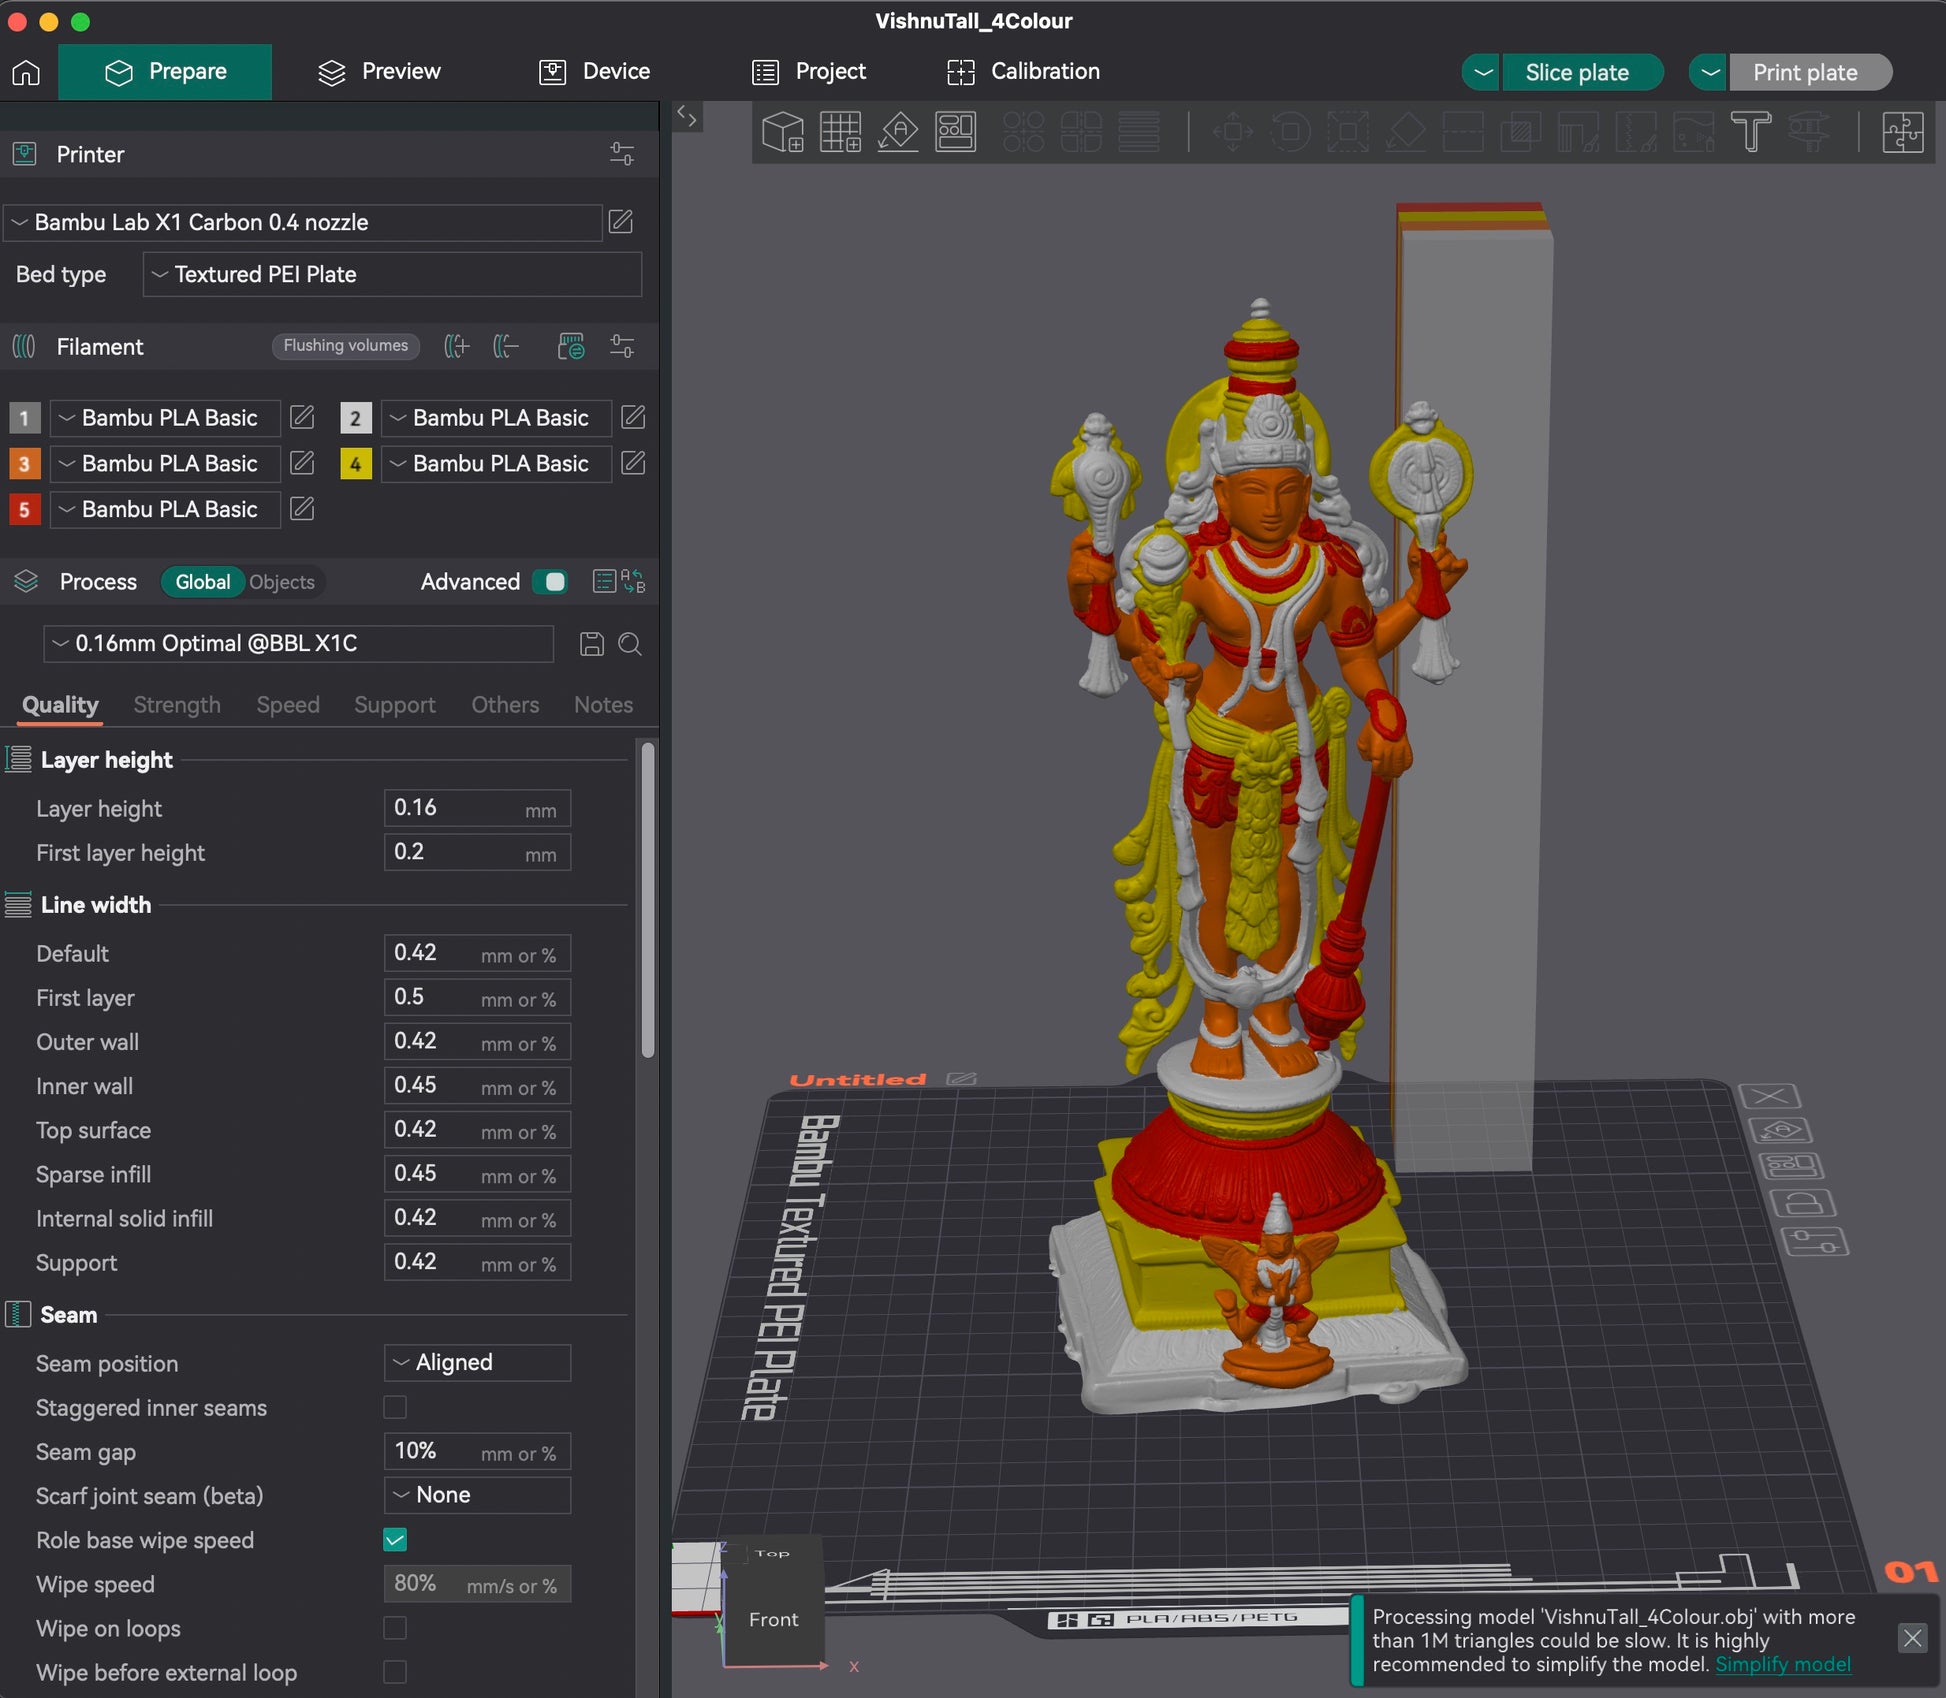Uncheck Role base wipe speed
This screenshot has height=1698, width=1946.
click(395, 1540)
